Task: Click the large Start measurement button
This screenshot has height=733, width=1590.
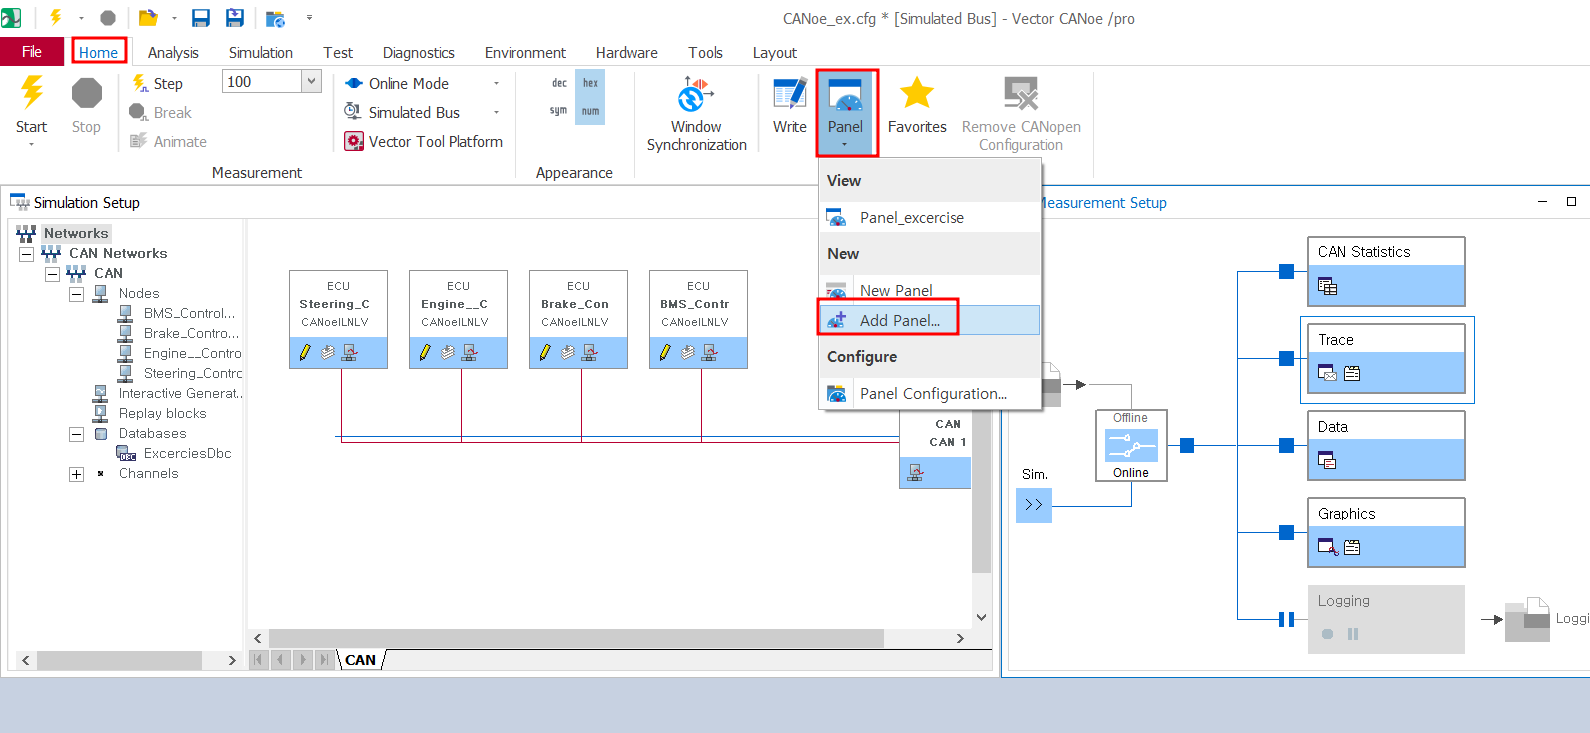Action: [31, 108]
